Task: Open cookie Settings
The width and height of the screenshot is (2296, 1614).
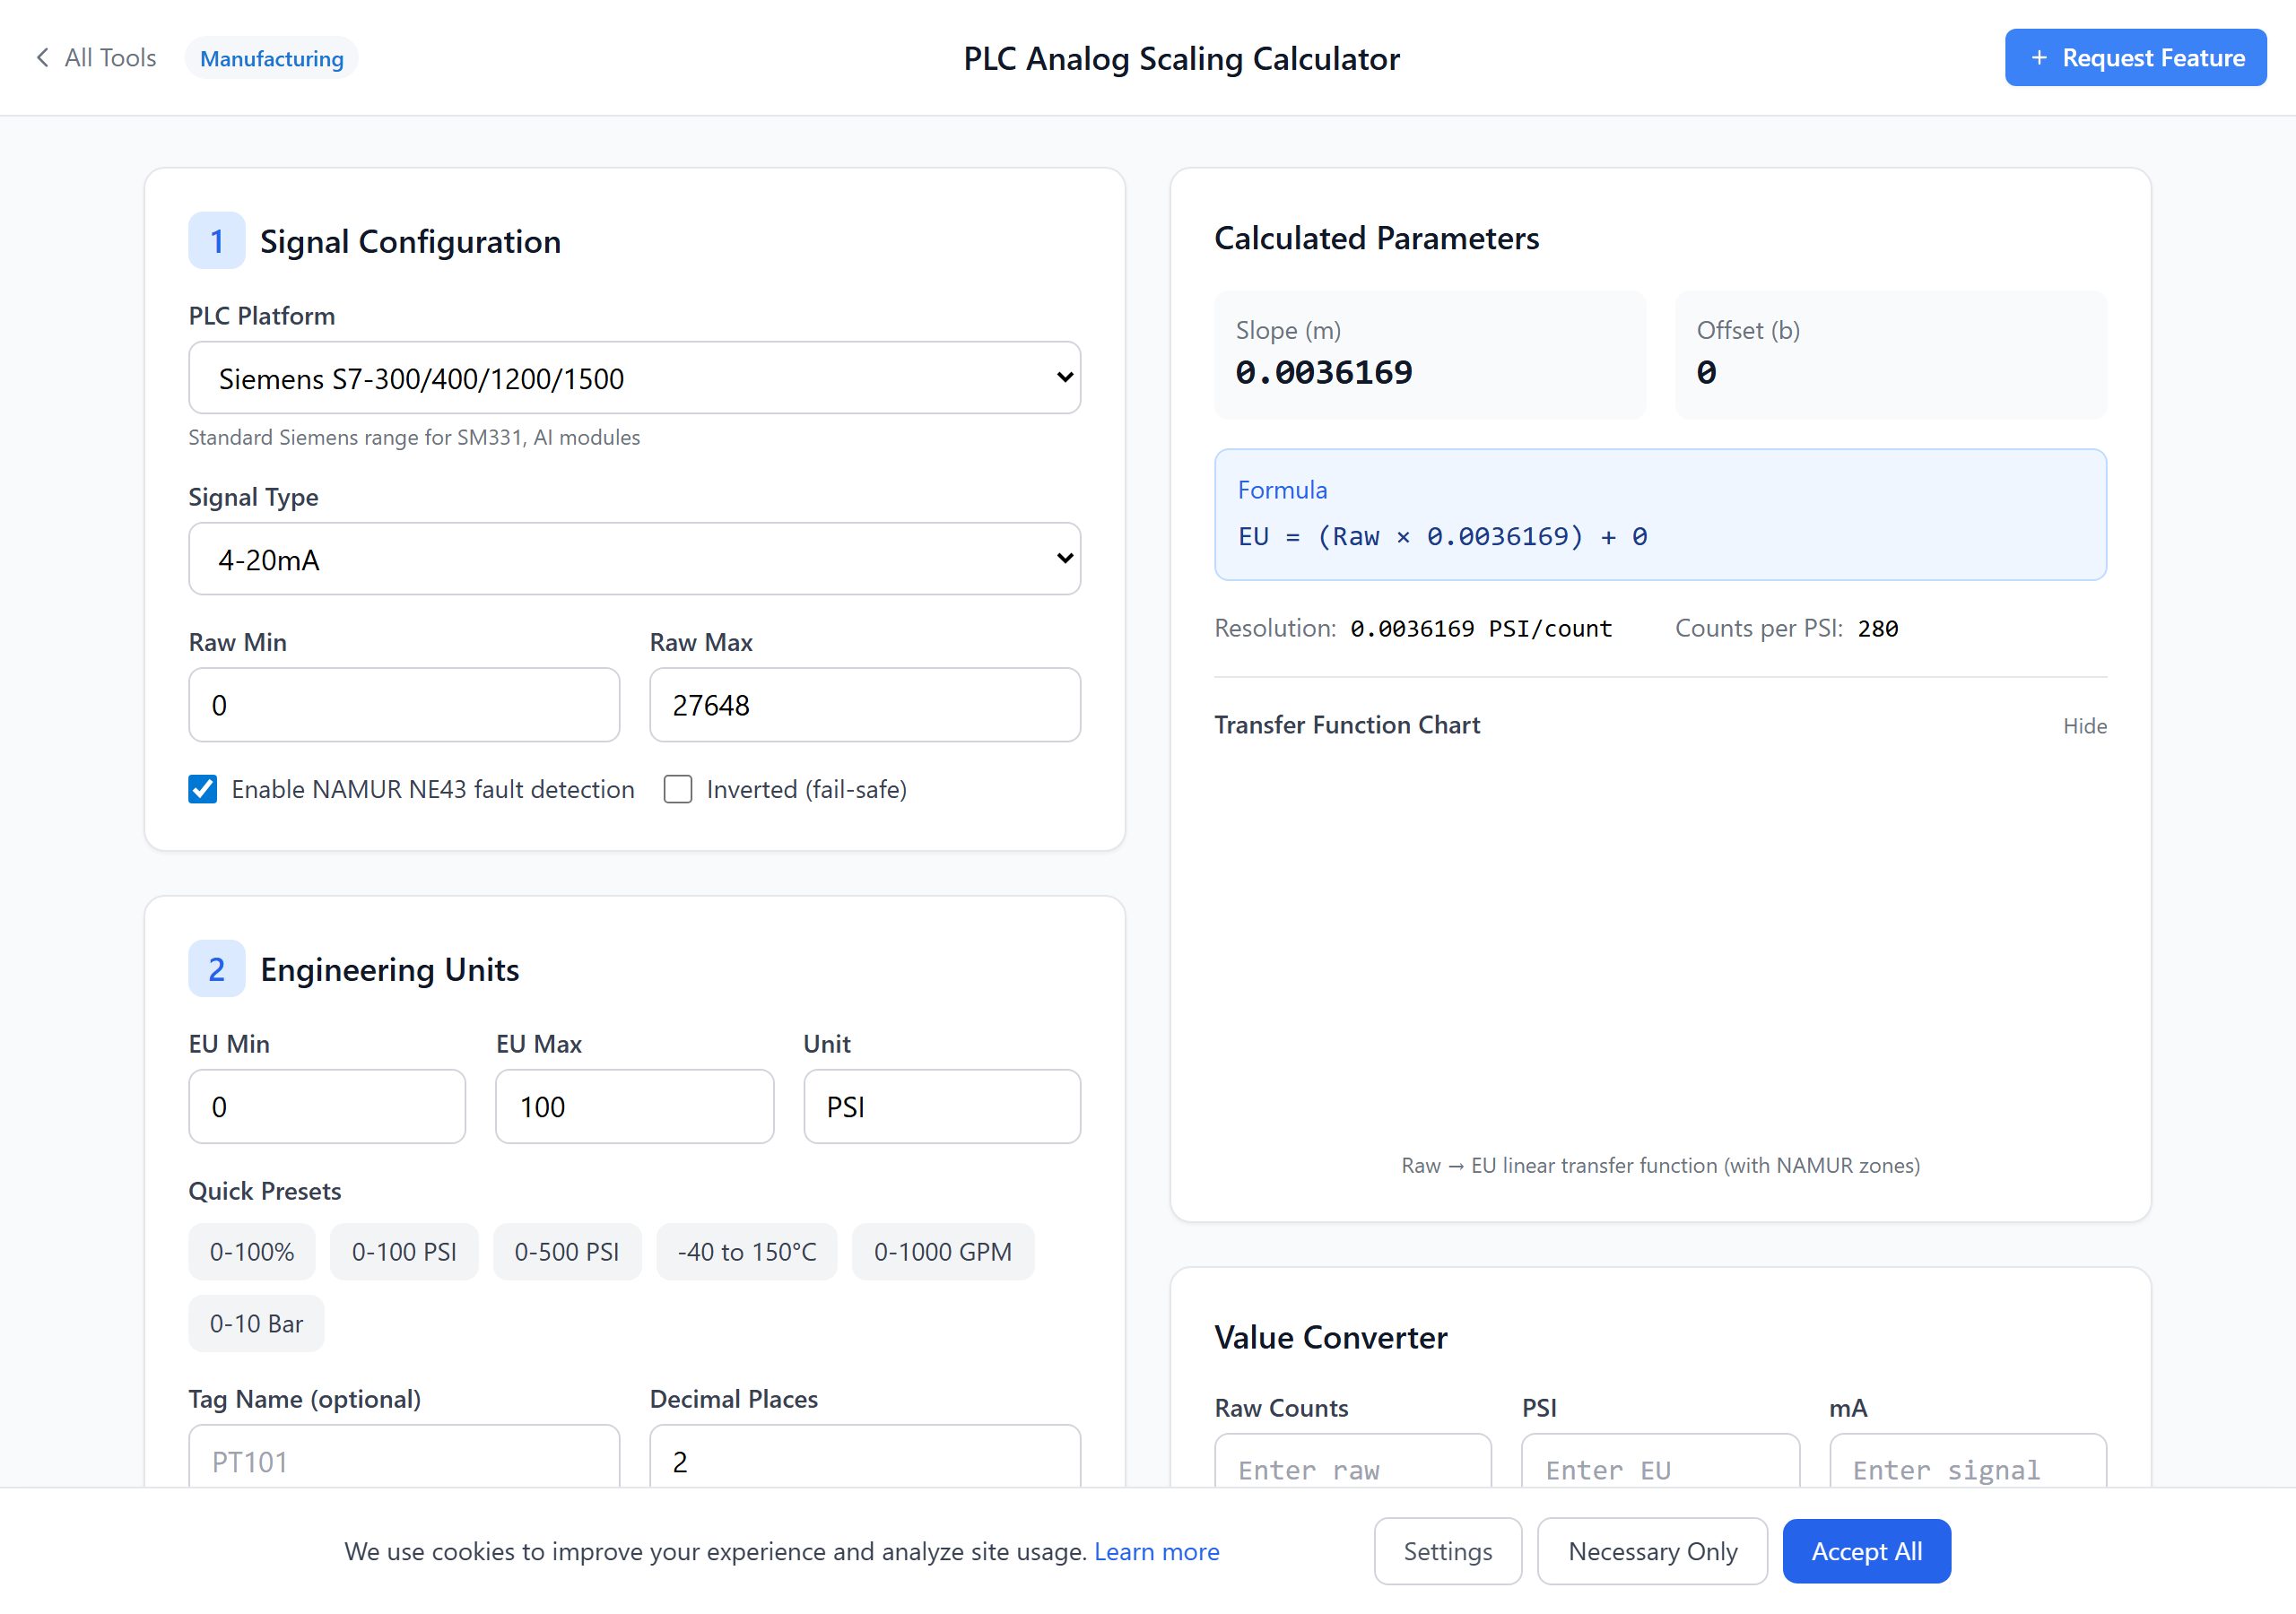Action: click(x=1446, y=1550)
